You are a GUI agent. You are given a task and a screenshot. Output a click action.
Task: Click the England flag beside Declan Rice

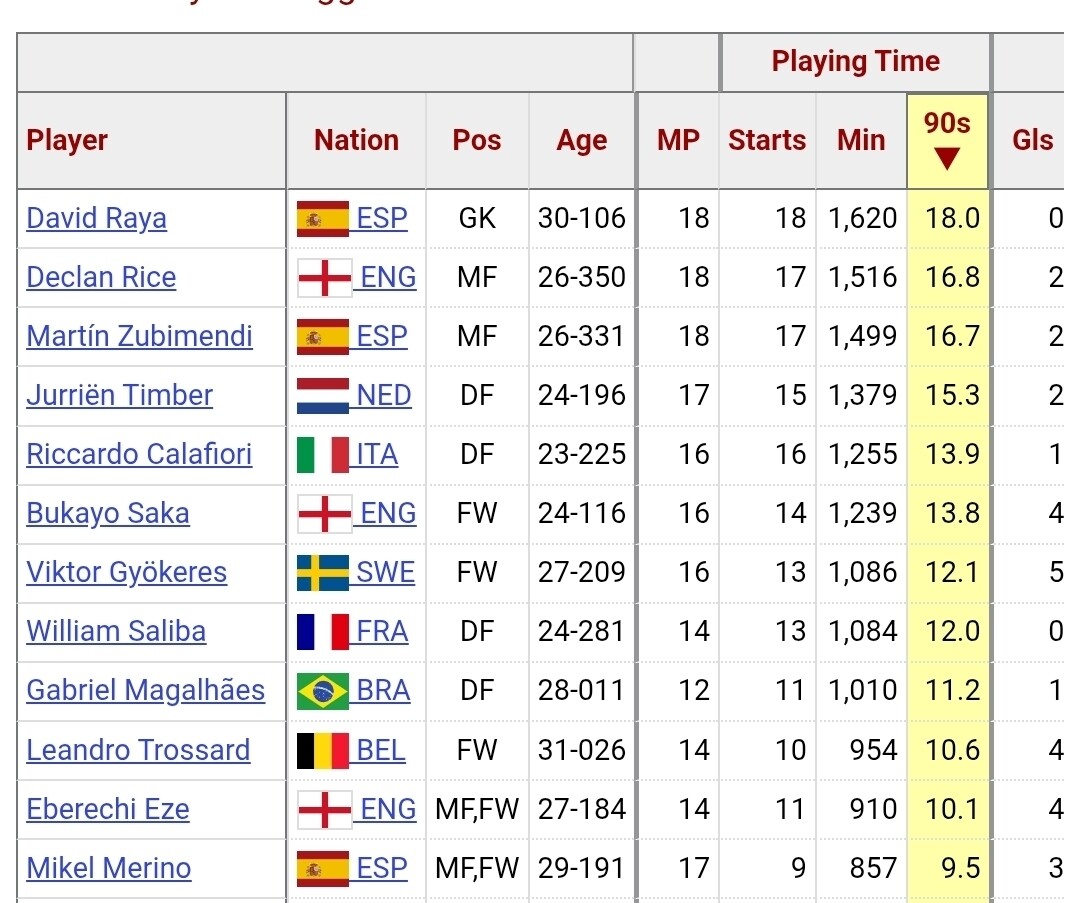(x=325, y=278)
